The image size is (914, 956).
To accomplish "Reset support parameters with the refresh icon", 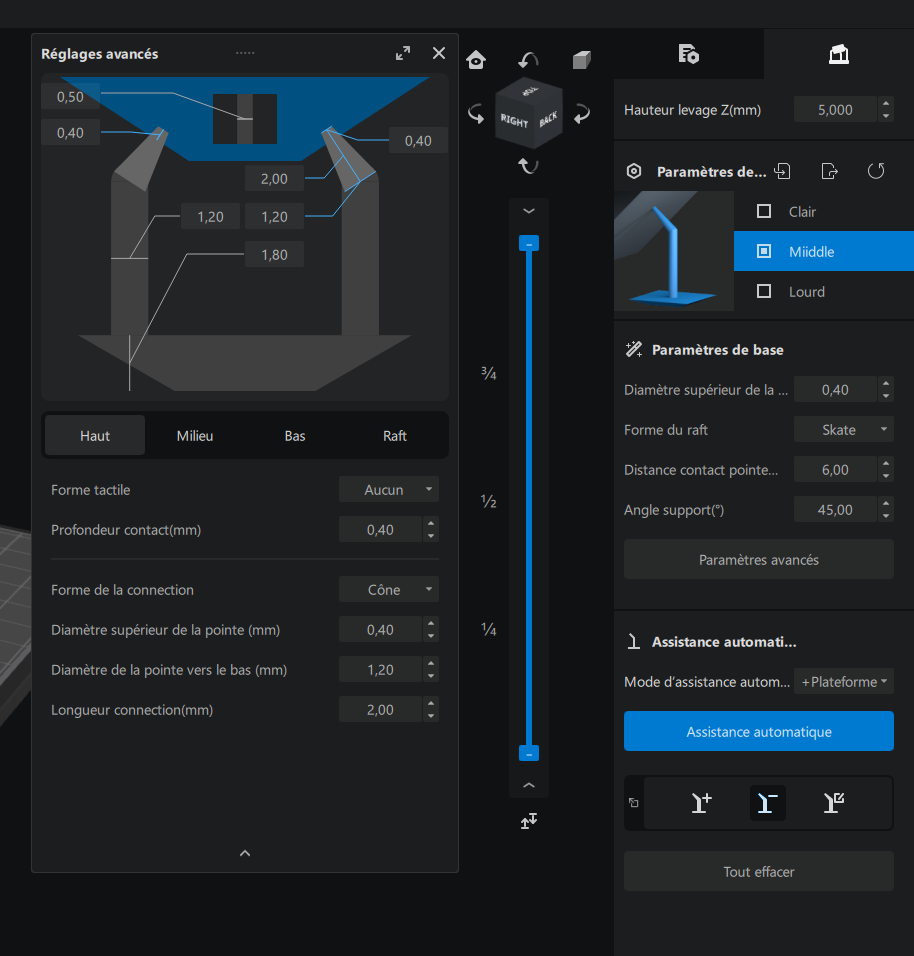I will (x=876, y=171).
